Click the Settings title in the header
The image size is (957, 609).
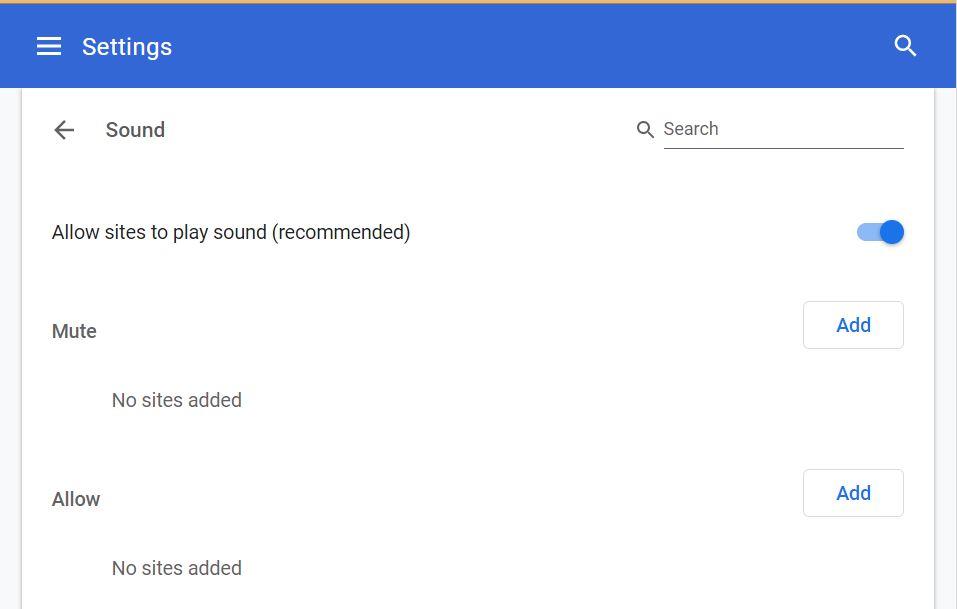(127, 47)
